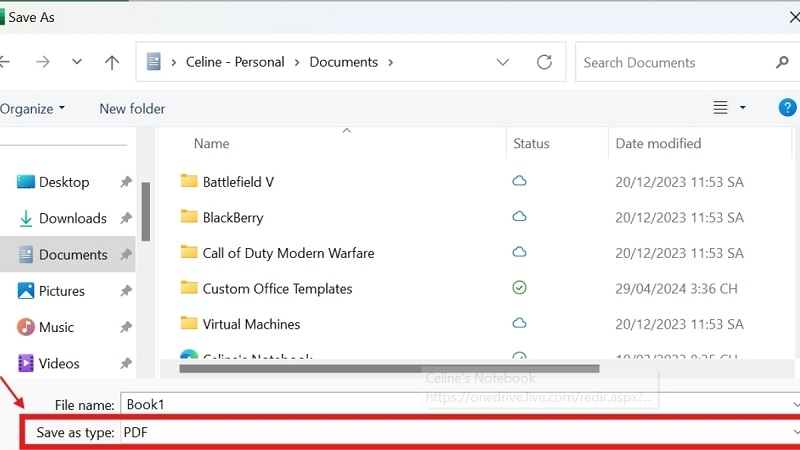The width and height of the screenshot is (800, 450).
Task: Click the search magnifier icon
Action: pyautogui.click(x=782, y=62)
